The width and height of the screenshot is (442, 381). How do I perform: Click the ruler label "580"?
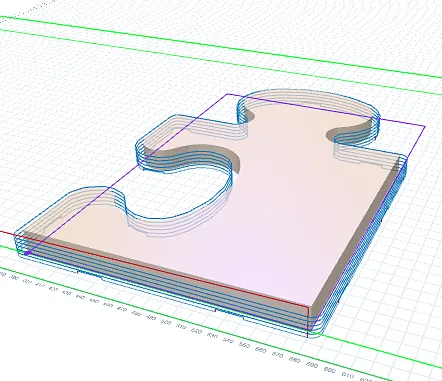tap(295, 360)
